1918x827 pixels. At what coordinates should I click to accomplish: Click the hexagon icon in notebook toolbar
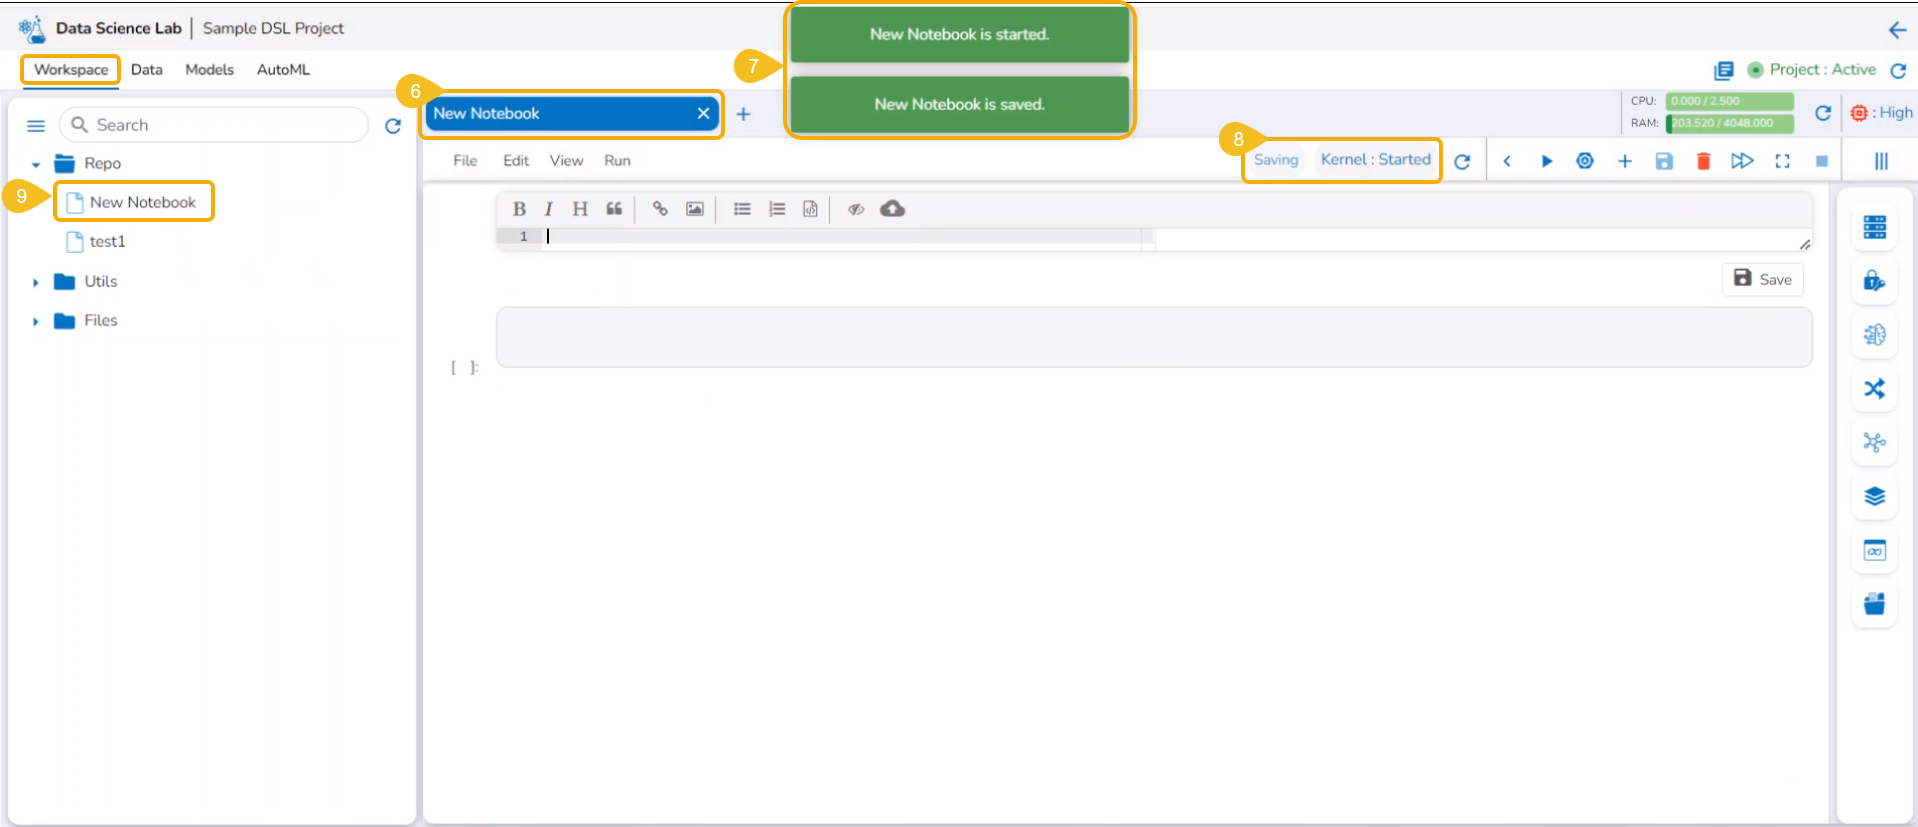point(1585,161)
